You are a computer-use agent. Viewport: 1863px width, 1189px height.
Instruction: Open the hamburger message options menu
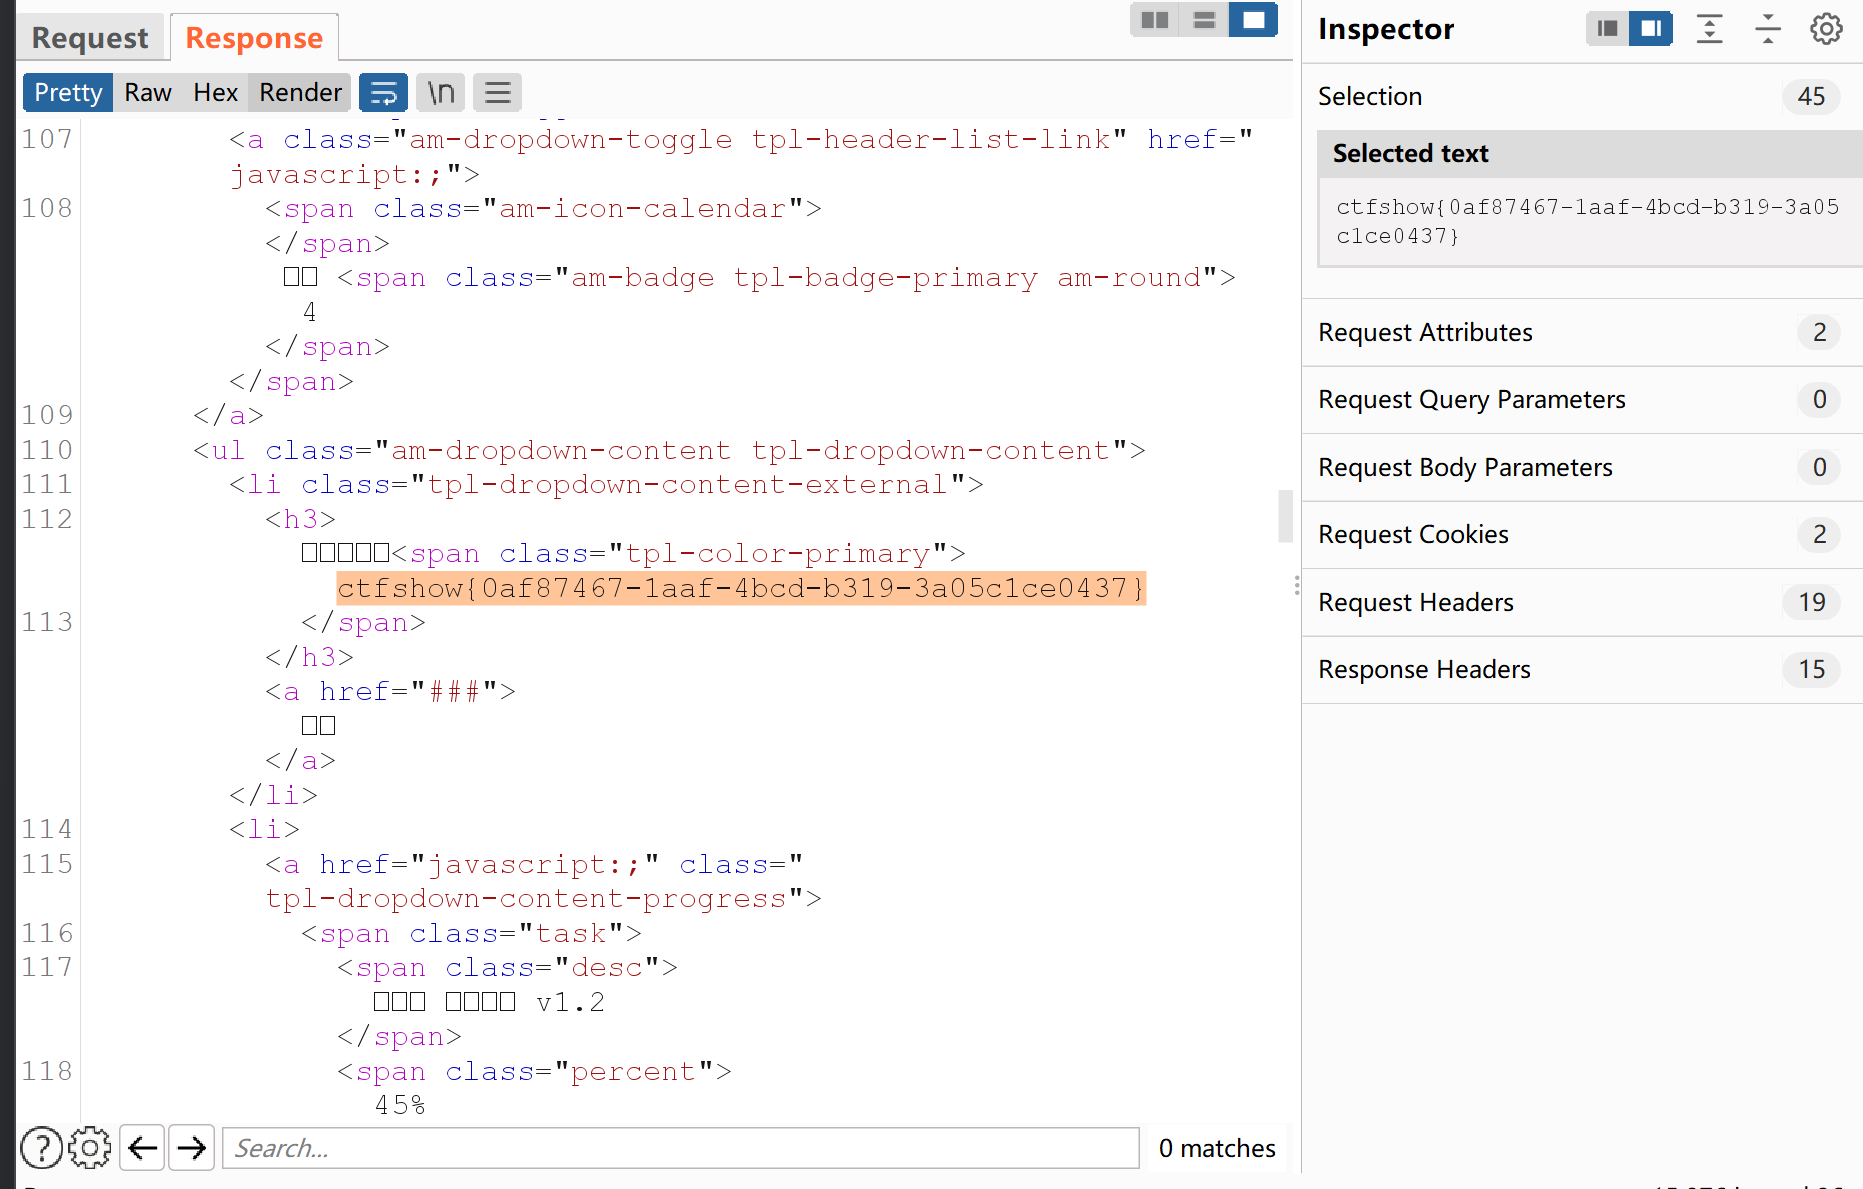click(x=497, y=93)
